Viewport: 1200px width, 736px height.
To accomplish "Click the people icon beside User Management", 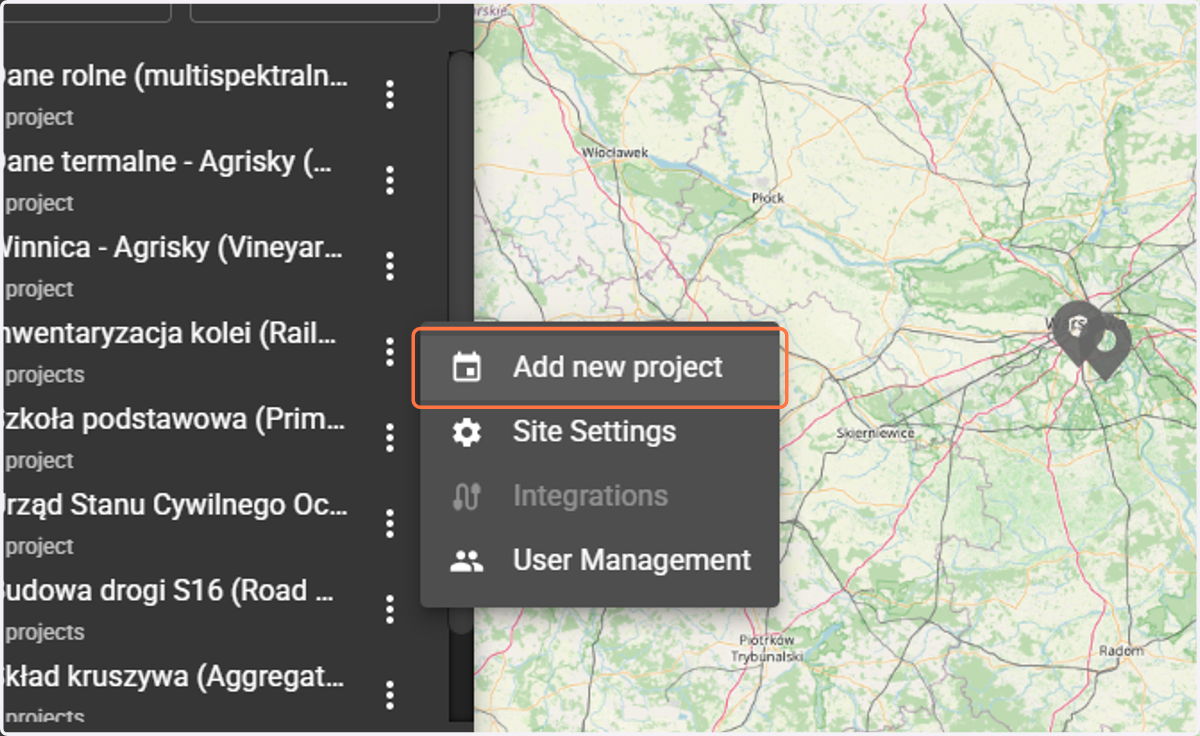I will 466,561.
